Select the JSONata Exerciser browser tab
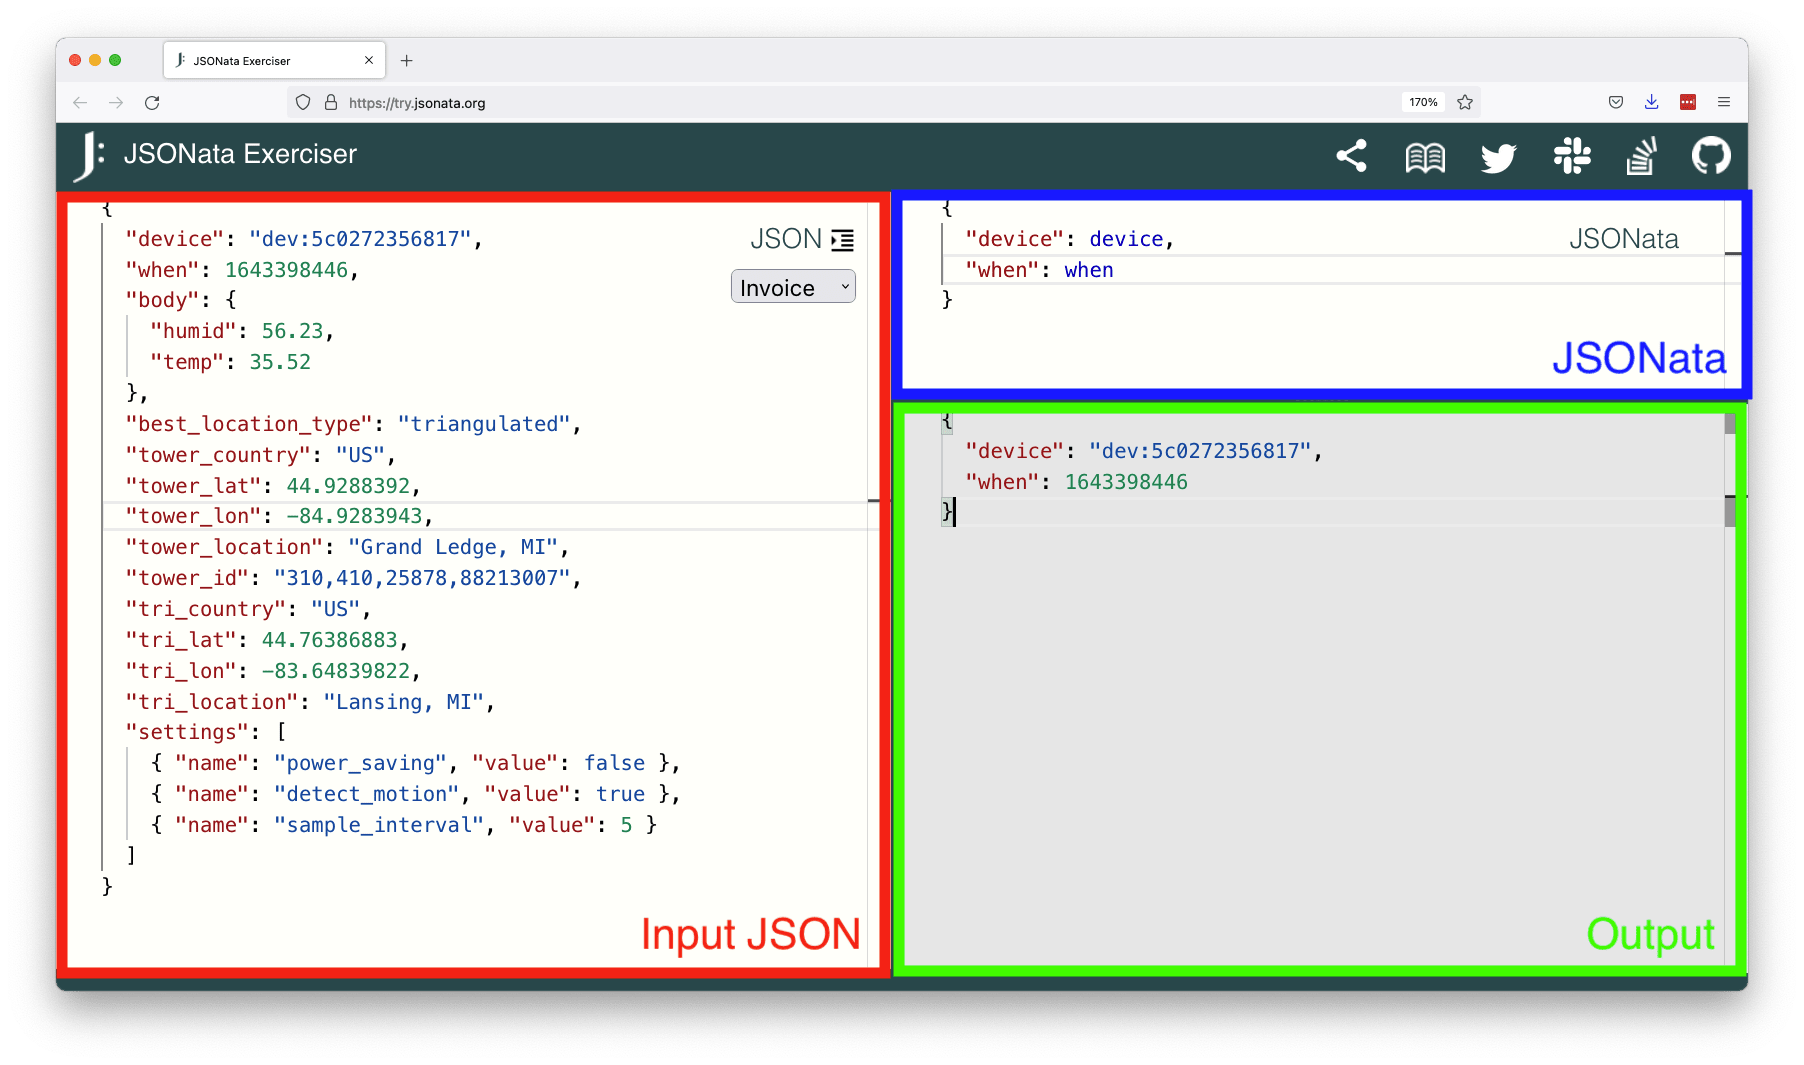This screenshot has width=1804, height=1065. click(x=275, y=60)
